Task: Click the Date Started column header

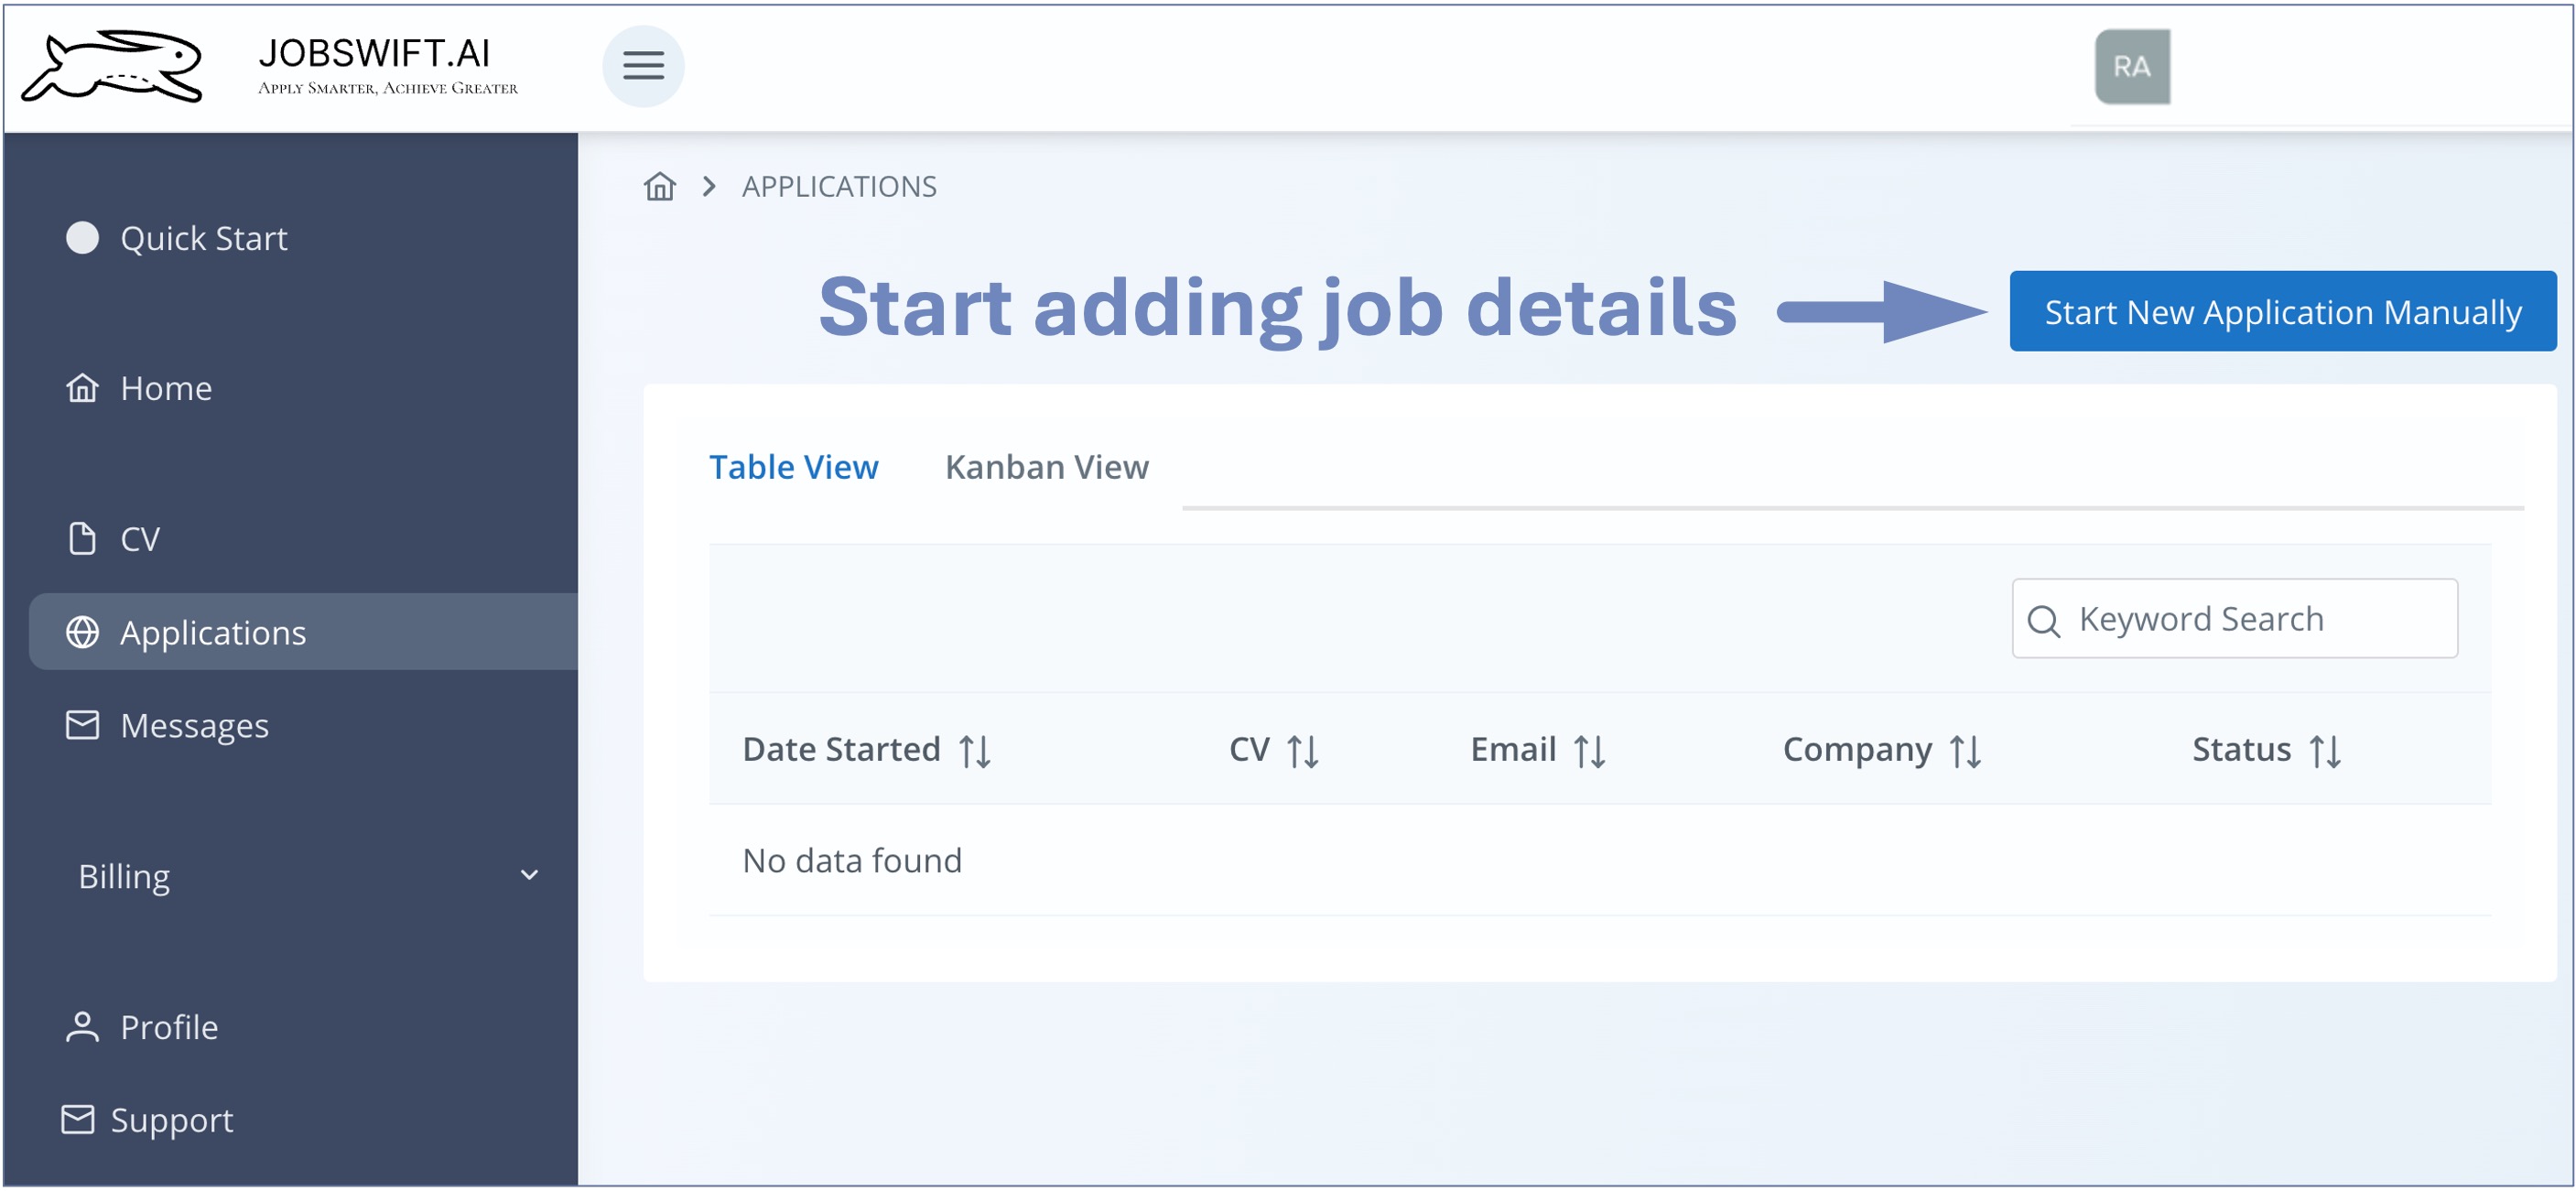Action: coord(842,749)
